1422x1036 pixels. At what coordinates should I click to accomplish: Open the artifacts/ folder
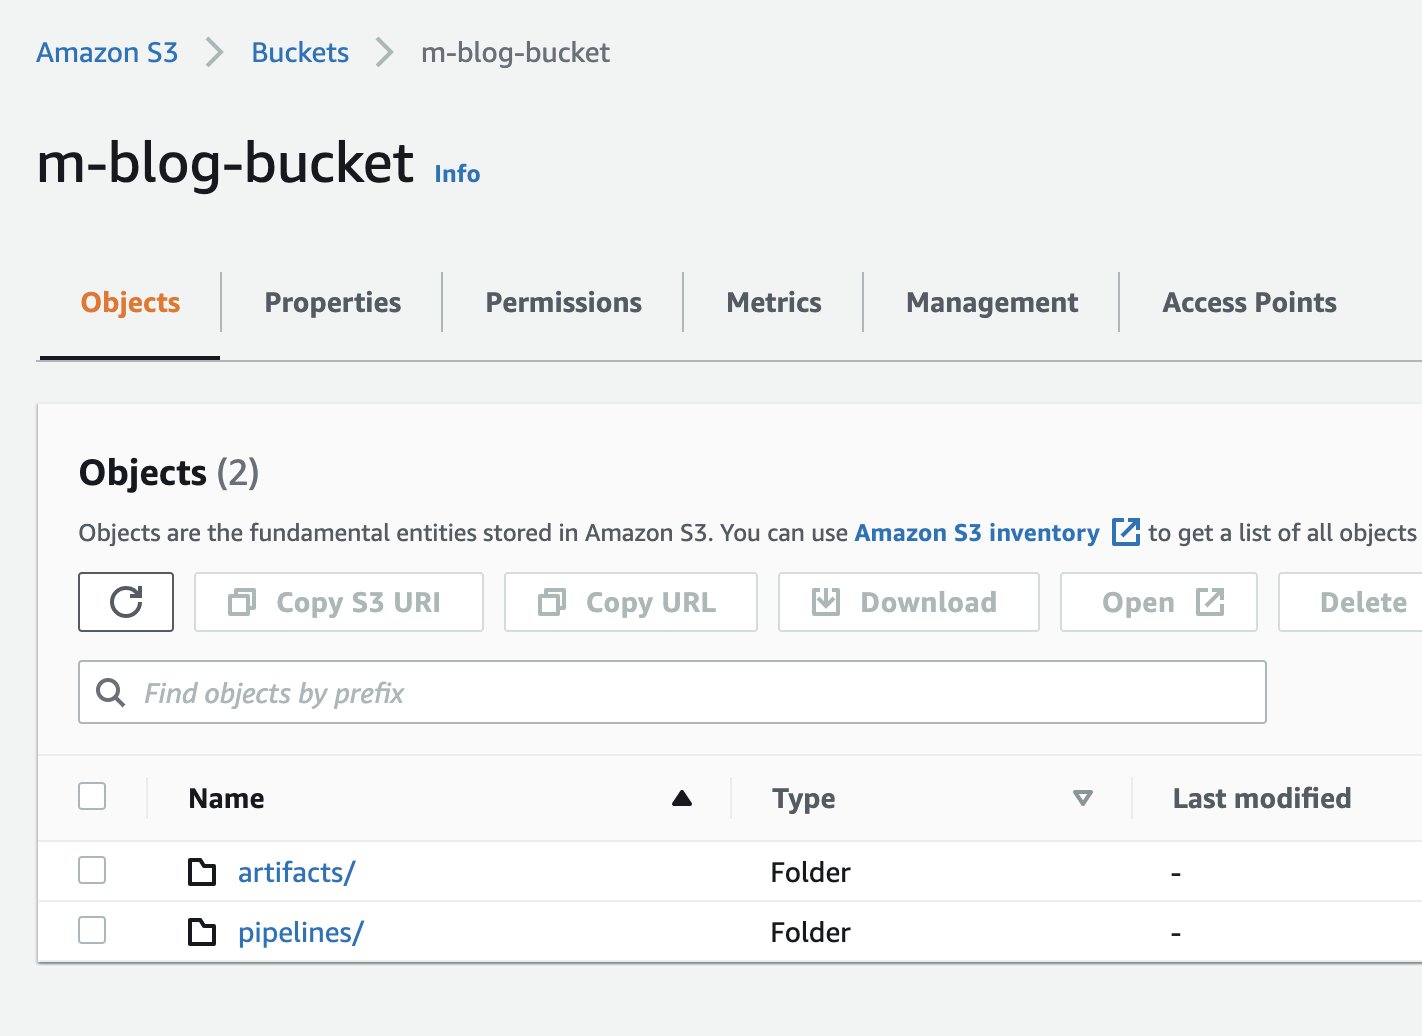pyautogui.click(x=296, y=872)
